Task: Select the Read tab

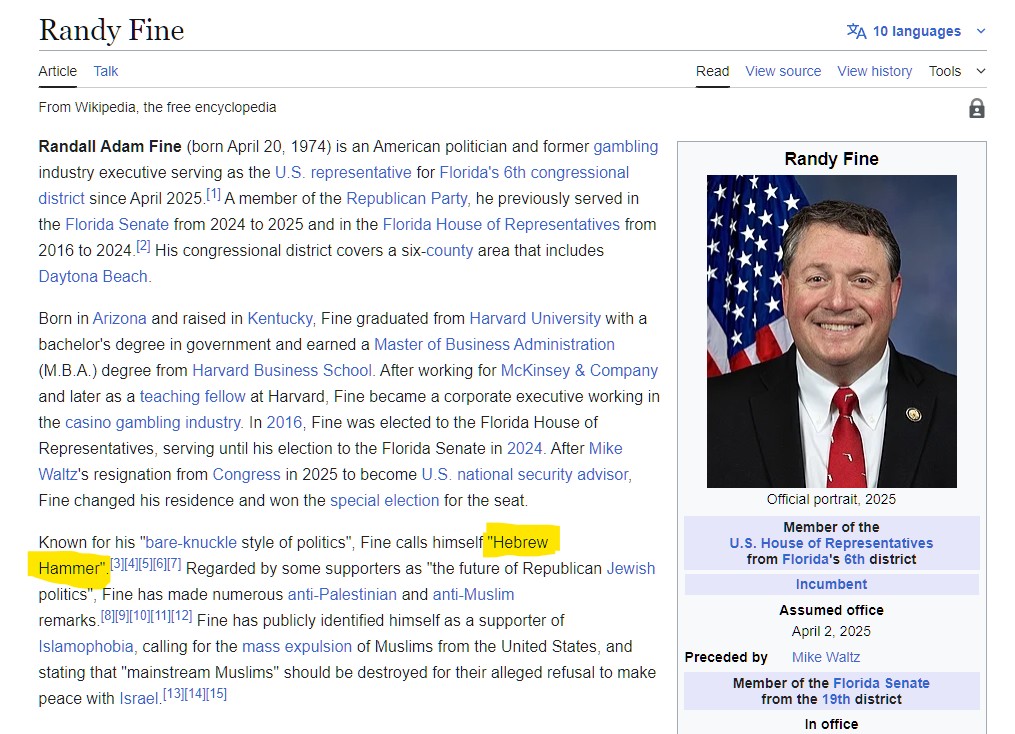Action: (x=712, y=71)
